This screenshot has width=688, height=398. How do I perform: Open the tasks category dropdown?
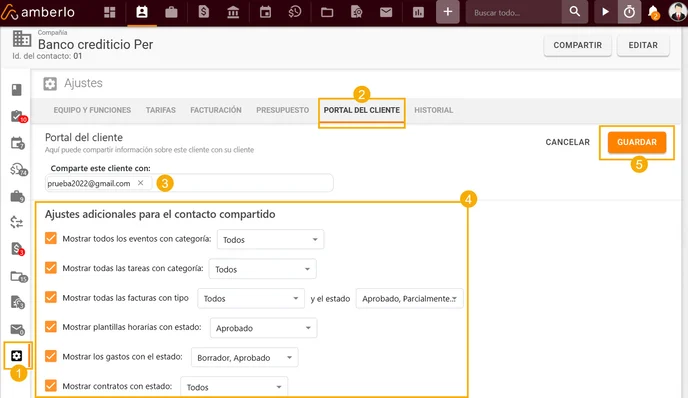point(262,269)
